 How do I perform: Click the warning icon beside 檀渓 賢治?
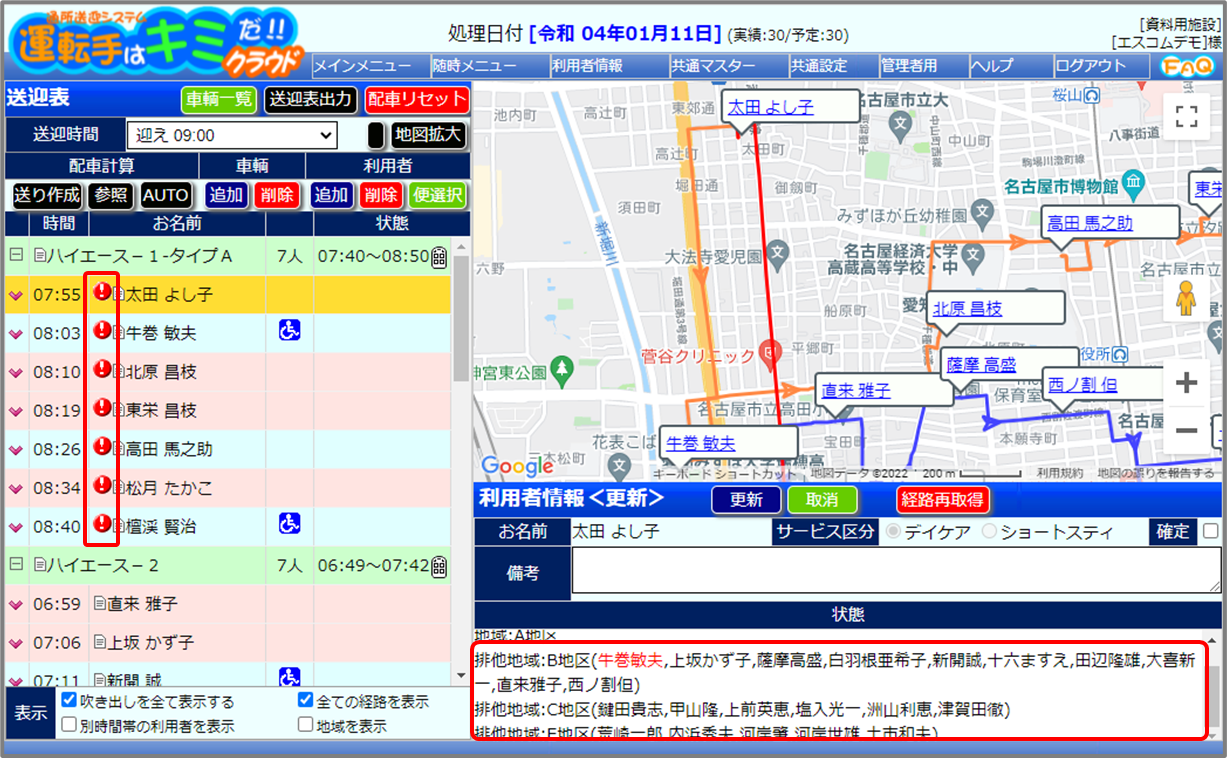[x=102, y=524]
